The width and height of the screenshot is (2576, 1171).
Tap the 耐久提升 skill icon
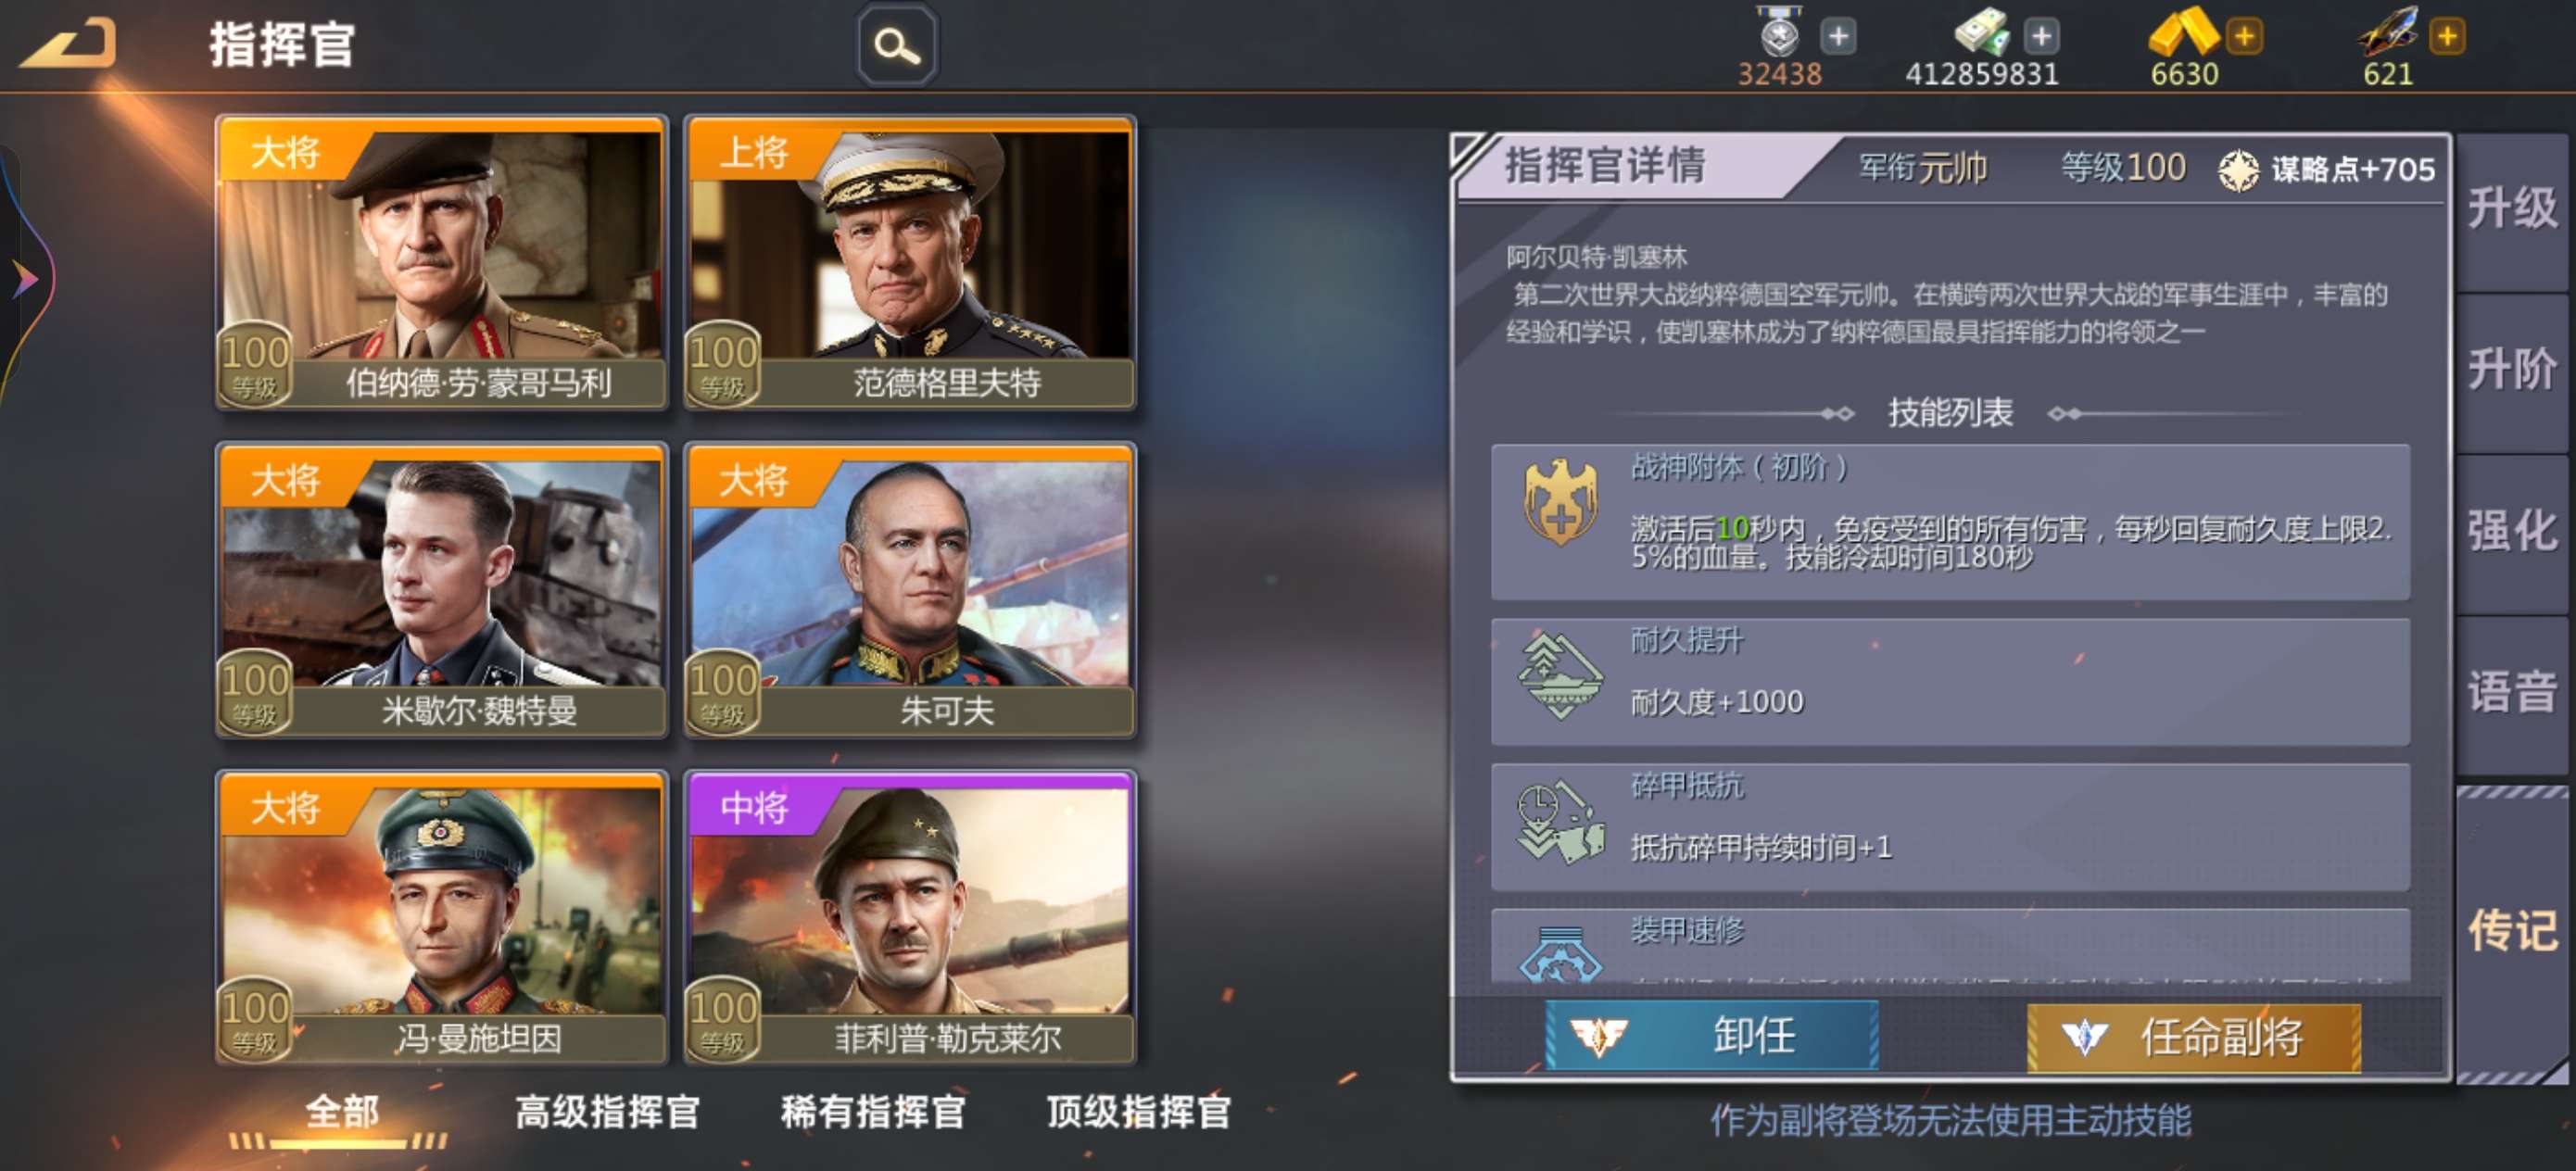tap(1560, 677)
